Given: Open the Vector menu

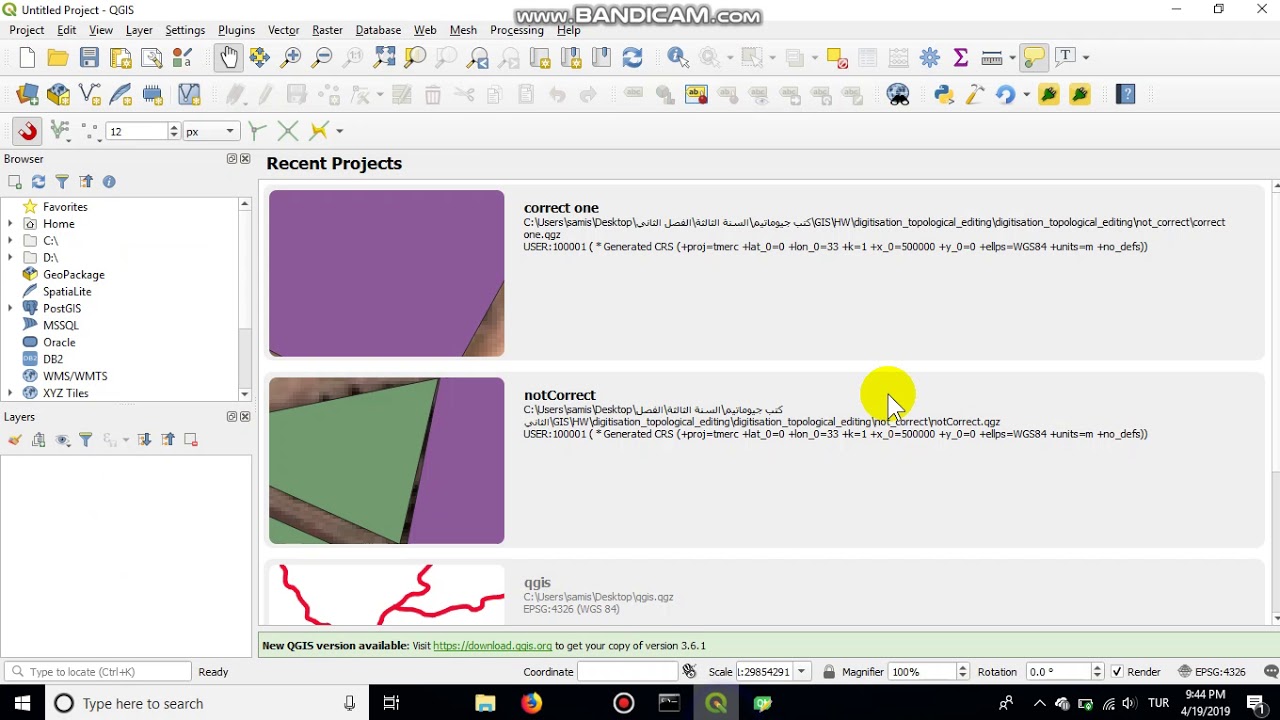Looking at the screenshot, I should 283,30.
